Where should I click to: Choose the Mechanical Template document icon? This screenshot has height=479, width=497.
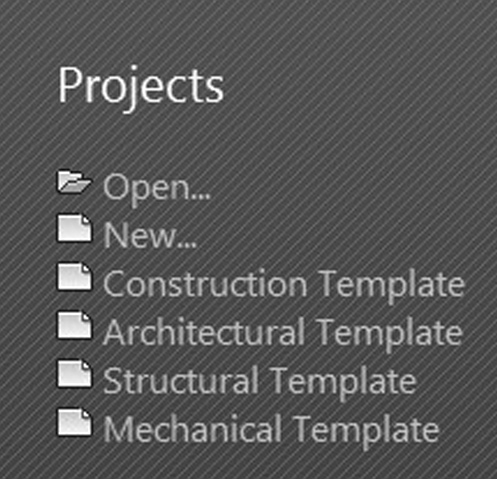74,422
